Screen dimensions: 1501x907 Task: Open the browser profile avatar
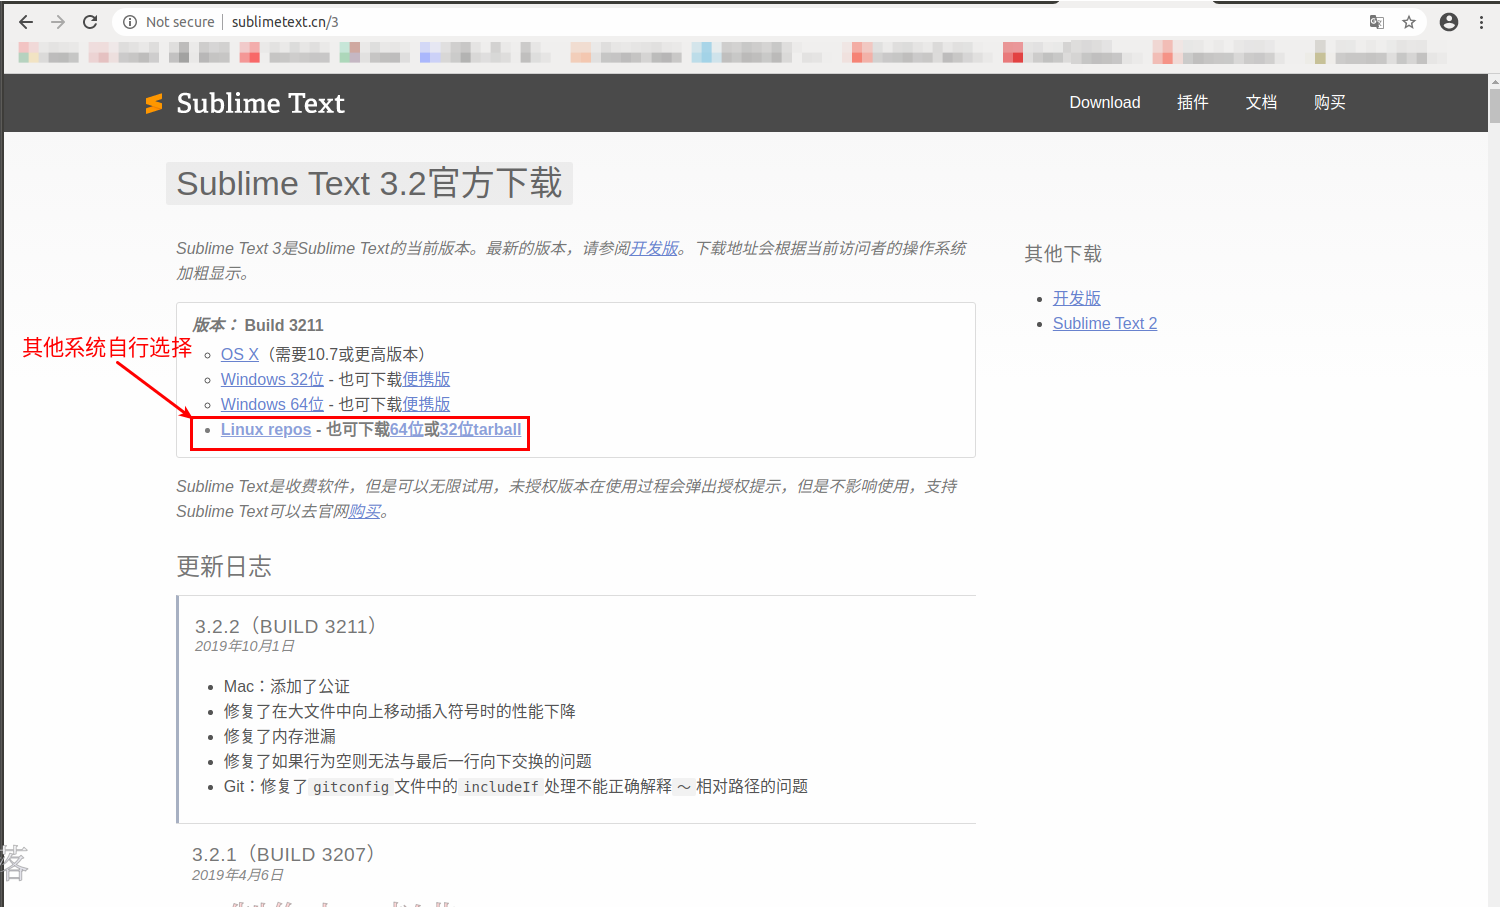1449,21
